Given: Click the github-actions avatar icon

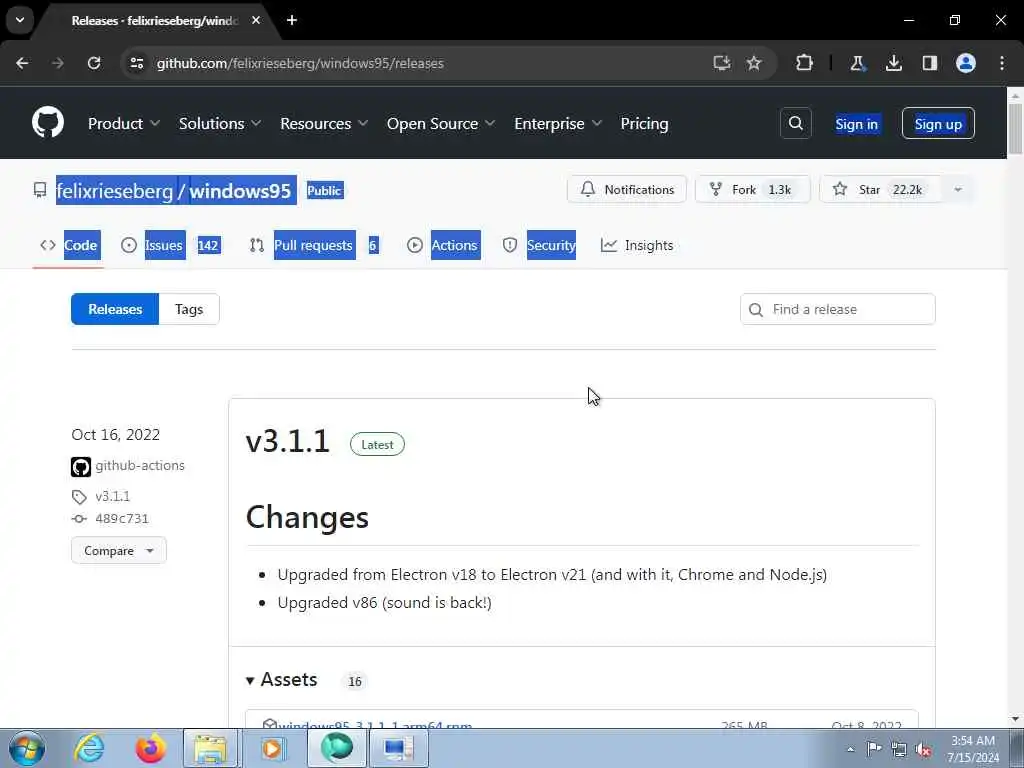Looking at the screenshot, I should coord(81,466).
